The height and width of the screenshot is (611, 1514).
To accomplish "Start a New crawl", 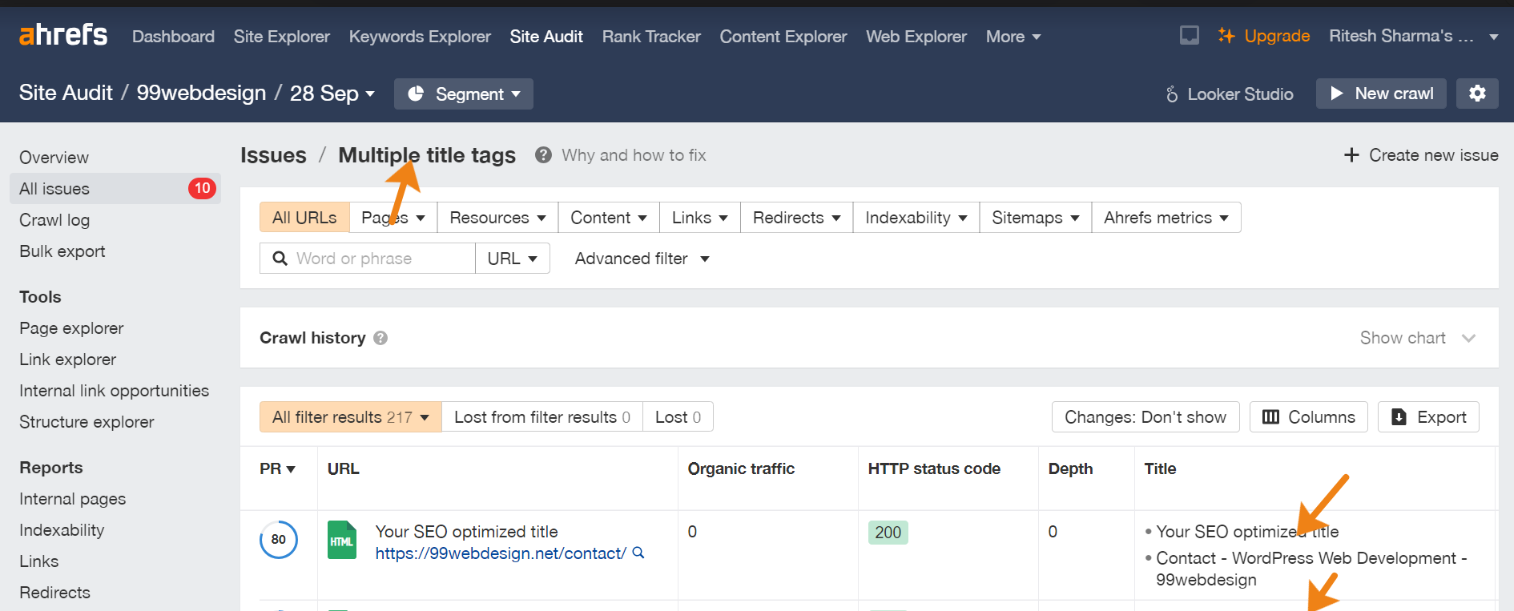I will 1381,94.
